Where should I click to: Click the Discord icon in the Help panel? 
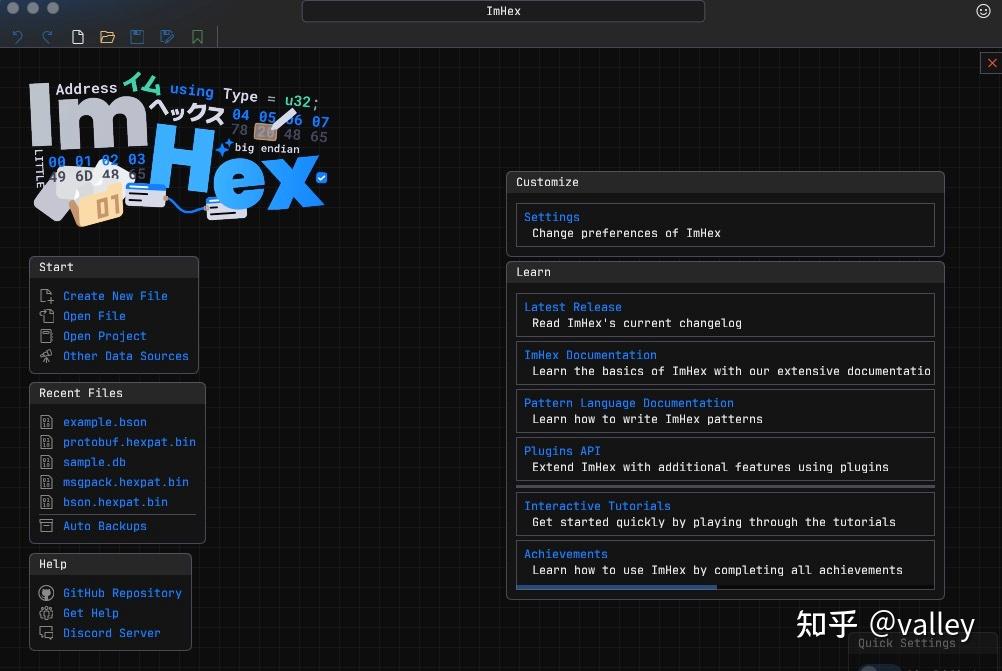47,633
